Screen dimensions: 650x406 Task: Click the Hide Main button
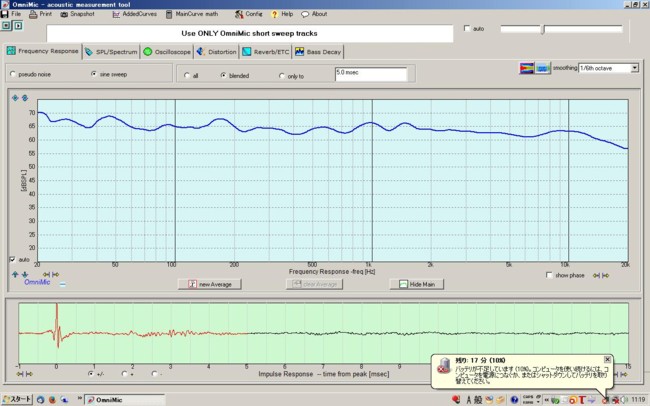417,284
